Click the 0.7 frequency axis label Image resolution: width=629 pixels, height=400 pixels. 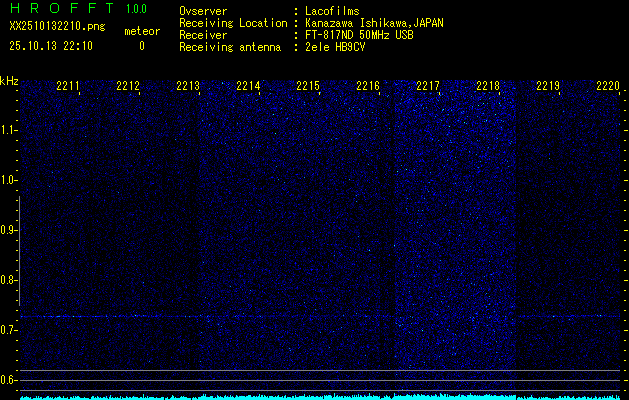click(x=9, y=330)
